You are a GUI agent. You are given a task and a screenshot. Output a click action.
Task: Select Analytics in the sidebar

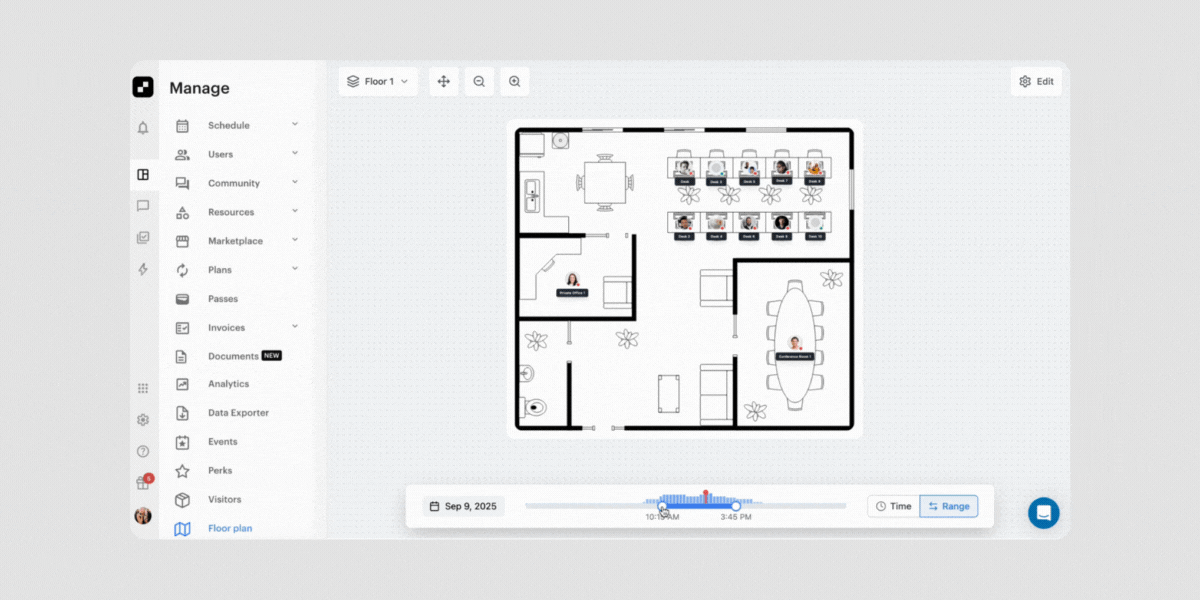click(228, 383)
